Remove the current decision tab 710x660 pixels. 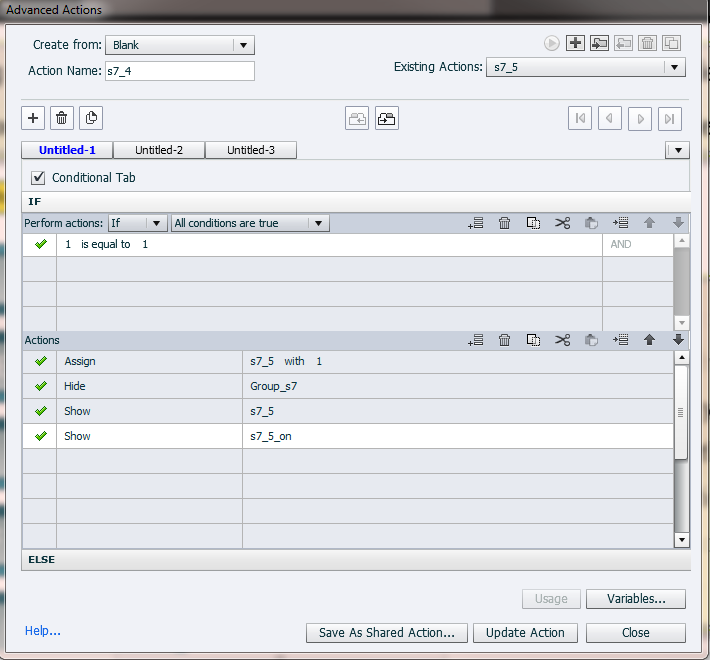[62, 118]
